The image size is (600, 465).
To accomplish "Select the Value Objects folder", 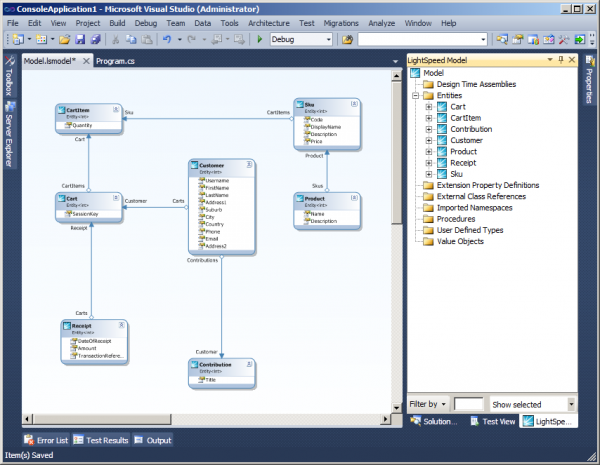I will pyautogui.click(x=460, y=241).
